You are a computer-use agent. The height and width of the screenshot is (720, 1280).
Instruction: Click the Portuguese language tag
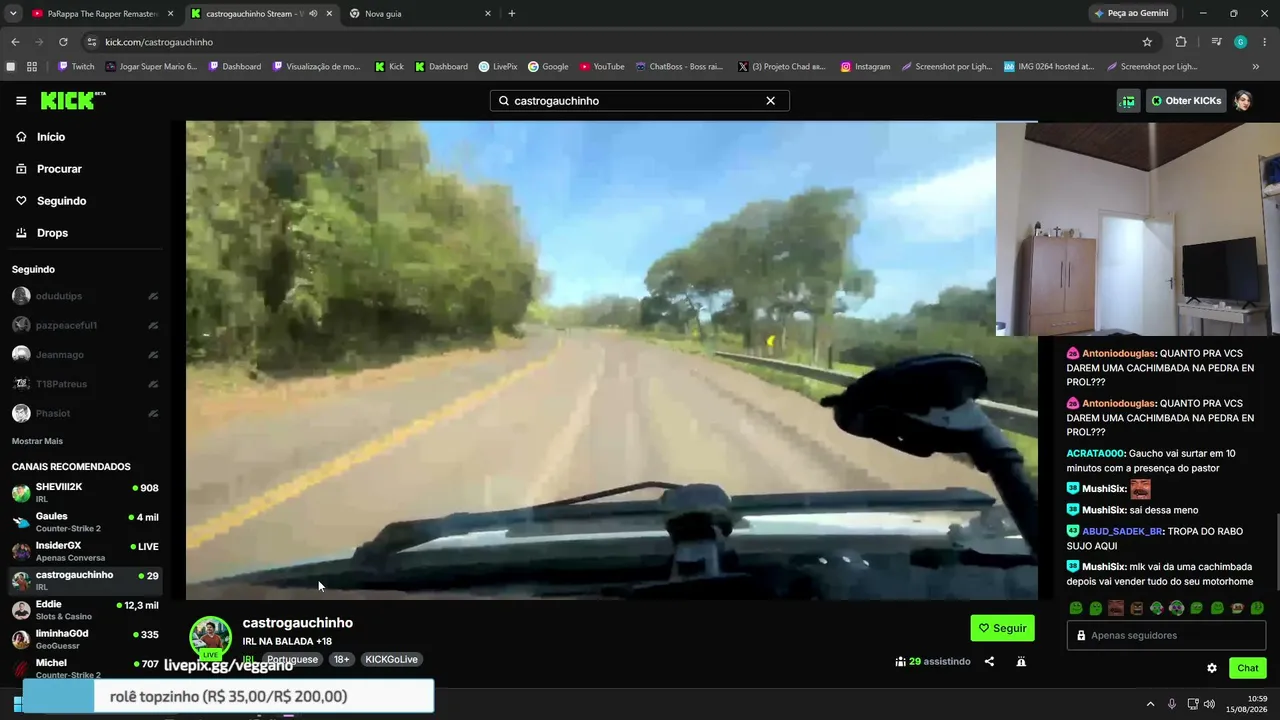pos(292,660)
